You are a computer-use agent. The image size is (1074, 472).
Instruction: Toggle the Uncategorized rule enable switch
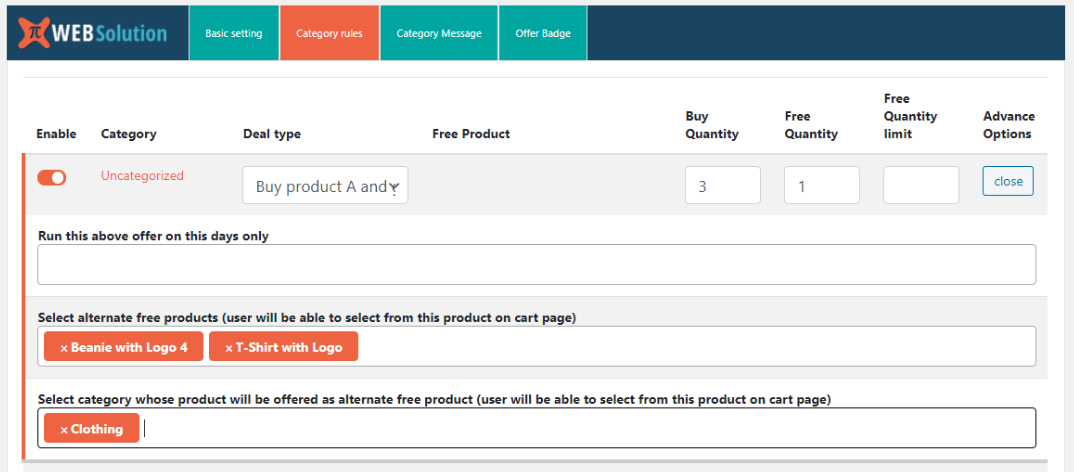point(52,177)
